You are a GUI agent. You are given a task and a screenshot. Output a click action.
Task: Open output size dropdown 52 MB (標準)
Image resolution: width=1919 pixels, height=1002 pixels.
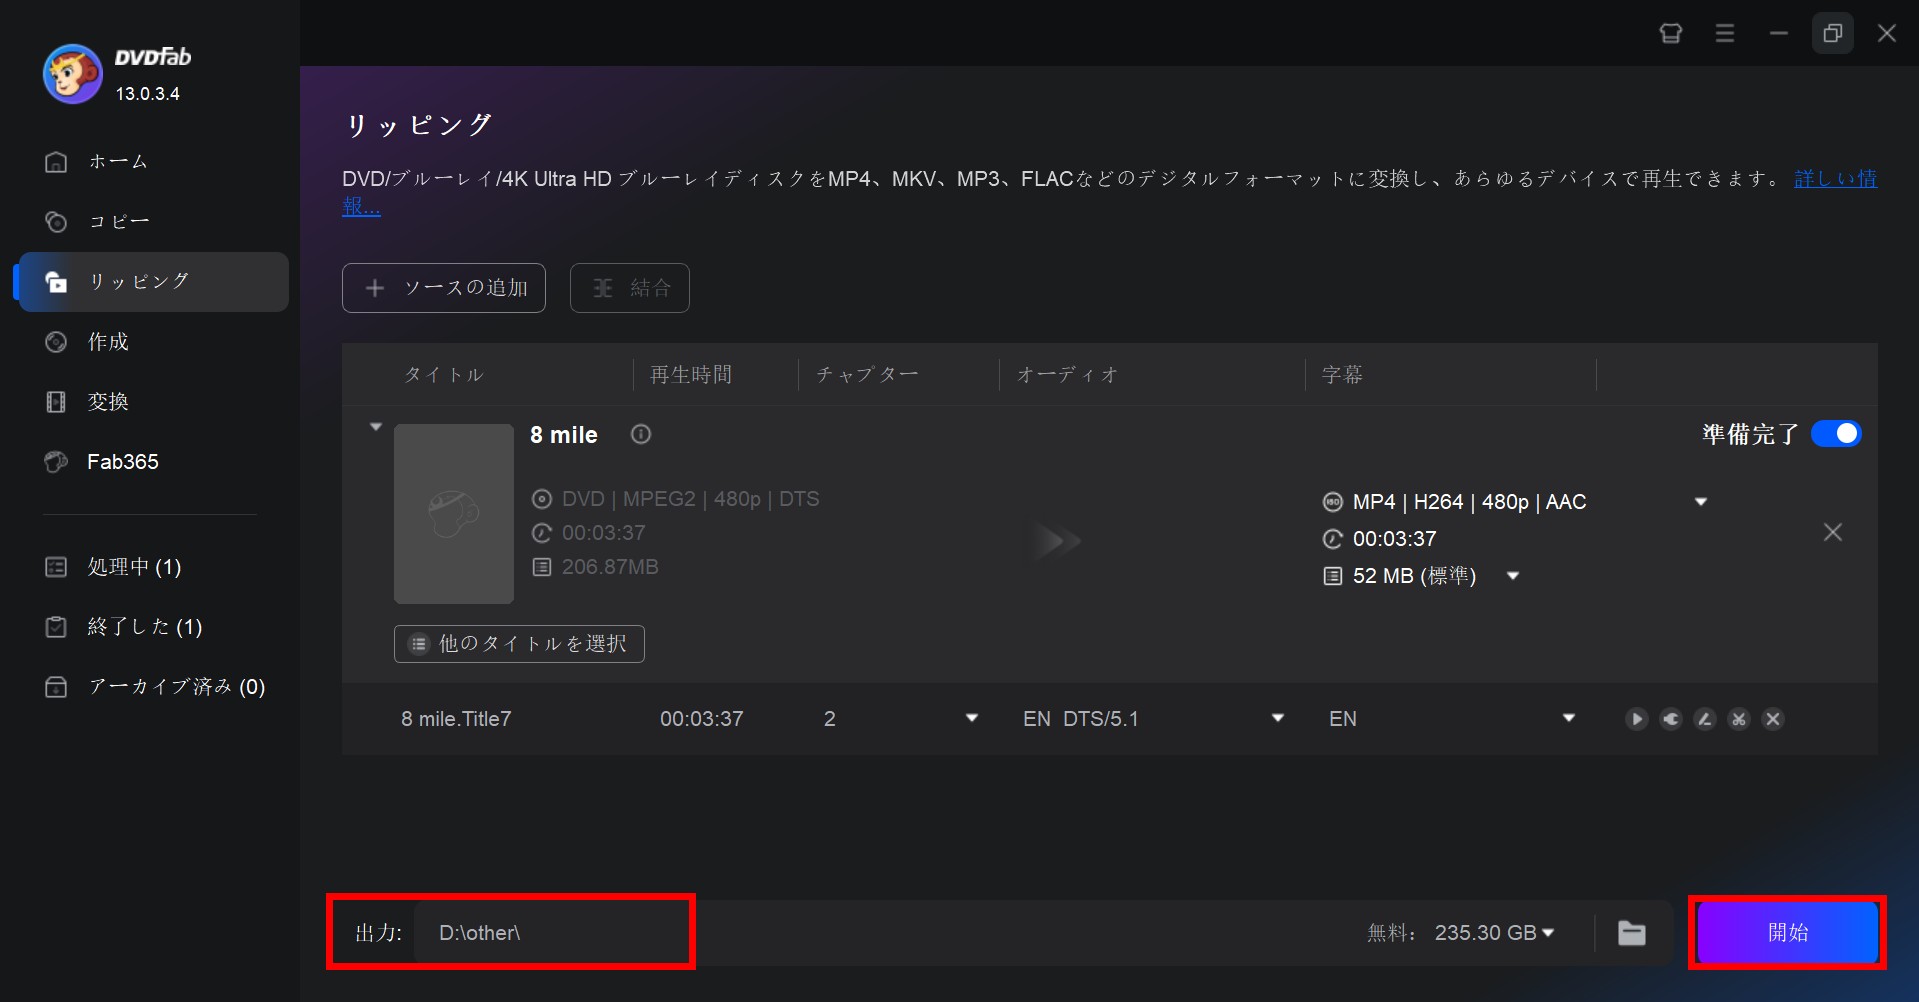[1513, 576]
